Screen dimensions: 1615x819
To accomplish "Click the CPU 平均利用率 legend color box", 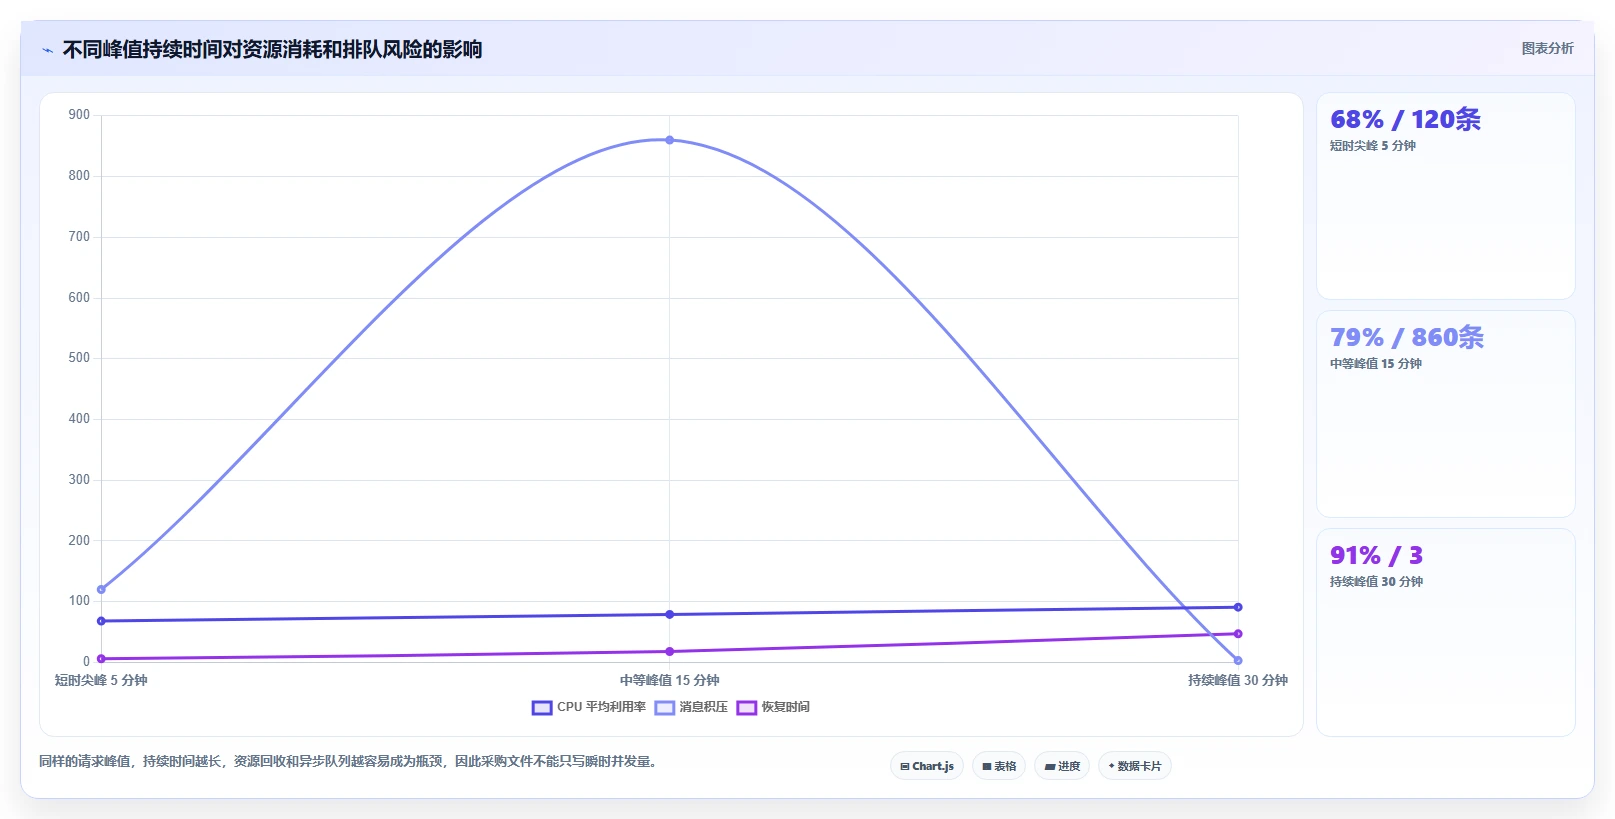I will click(542, 707).
